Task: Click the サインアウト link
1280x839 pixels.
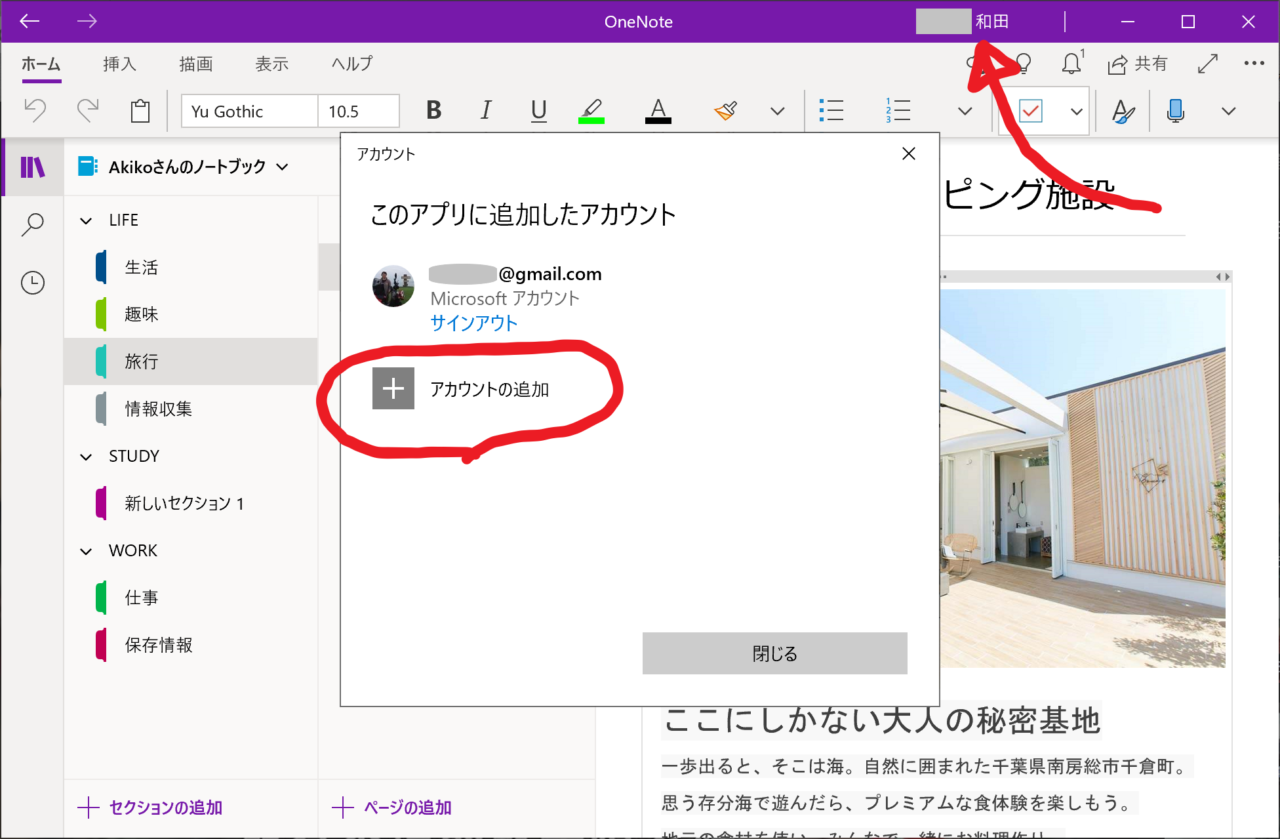Action: pos(474,323)
